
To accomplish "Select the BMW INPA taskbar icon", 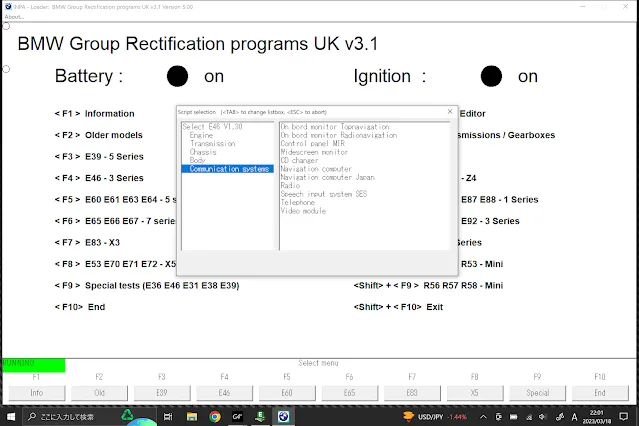I will (283, 416).
